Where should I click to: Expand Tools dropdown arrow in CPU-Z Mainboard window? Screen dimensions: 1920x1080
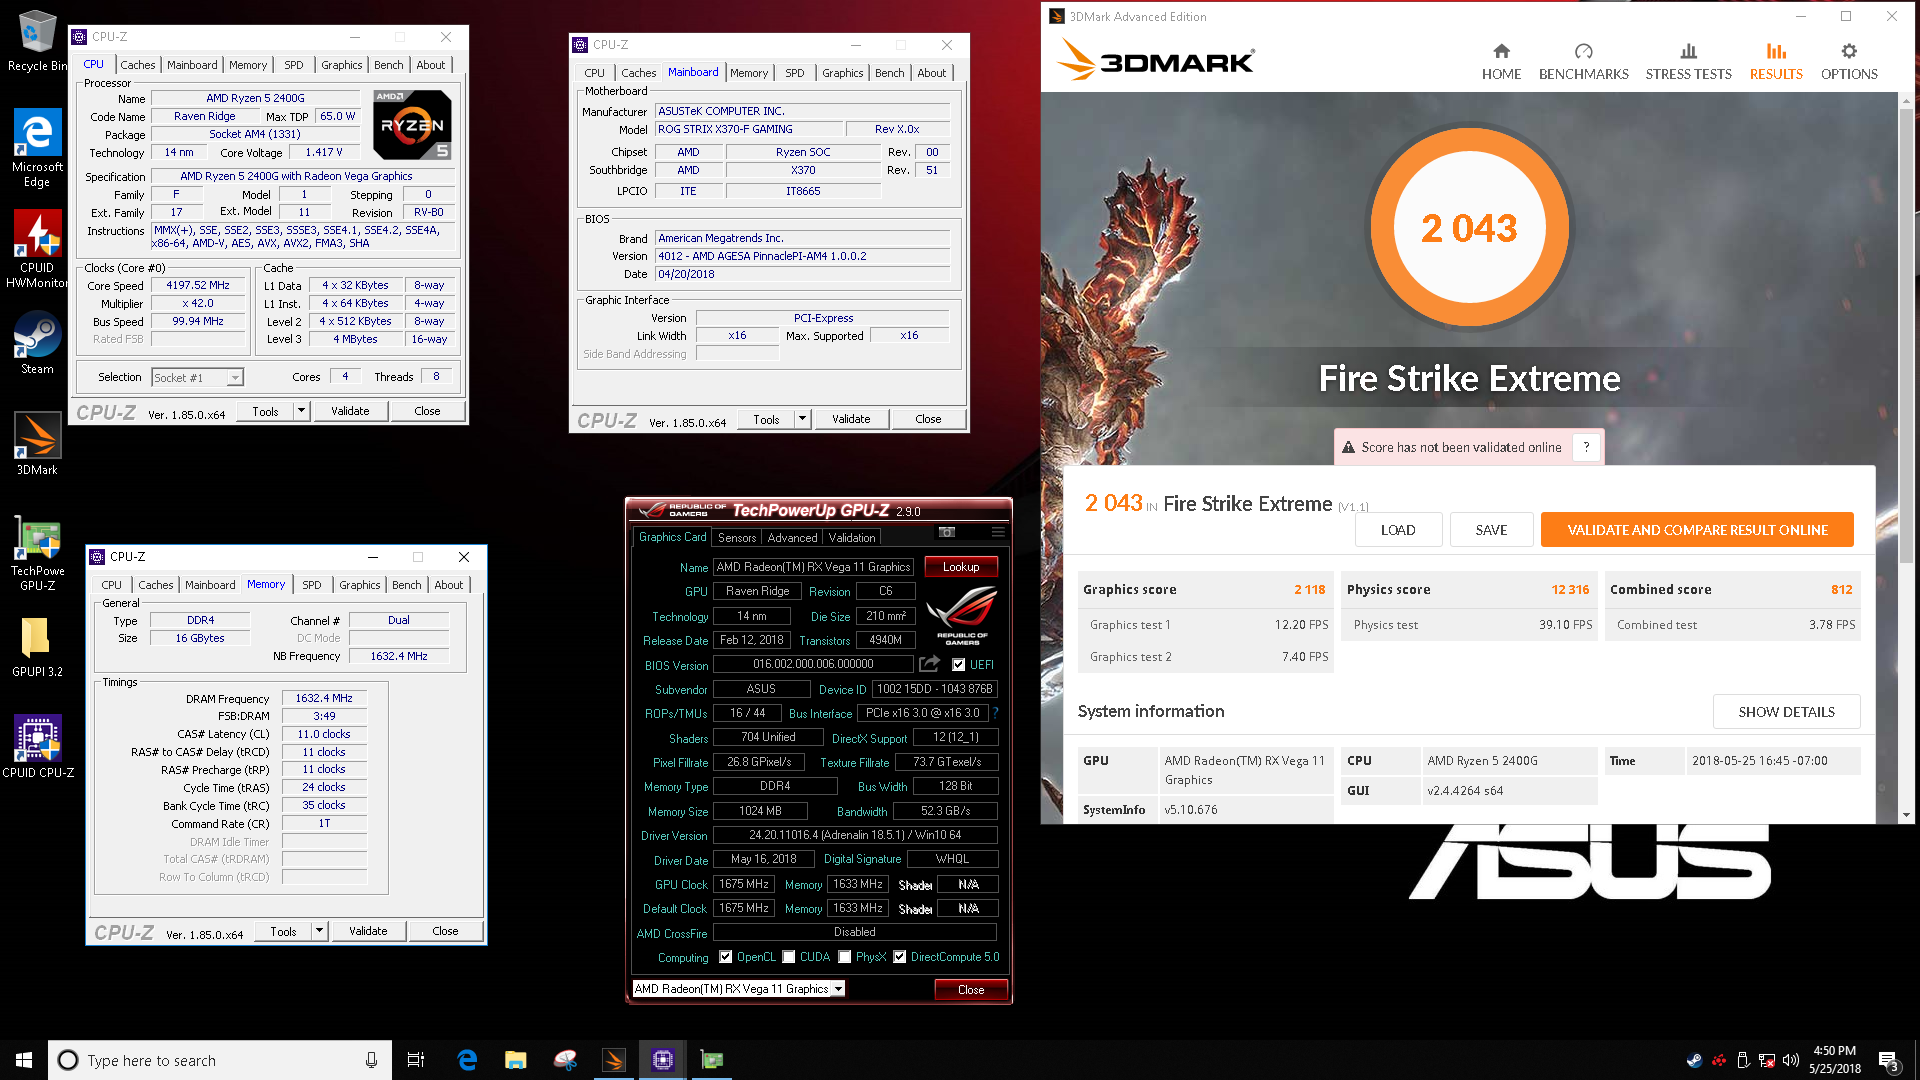click(x=802, y=419)
